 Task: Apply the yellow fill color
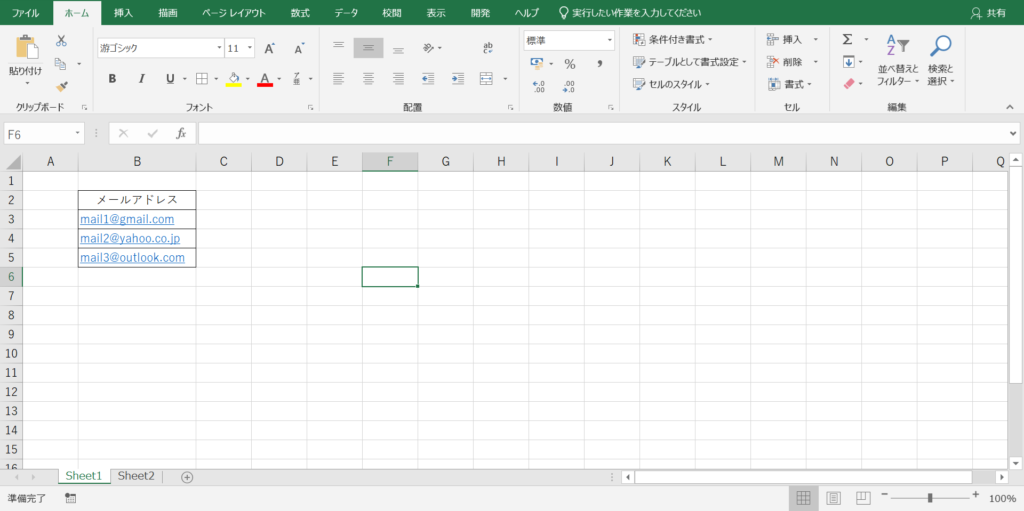tap(233, 79)
